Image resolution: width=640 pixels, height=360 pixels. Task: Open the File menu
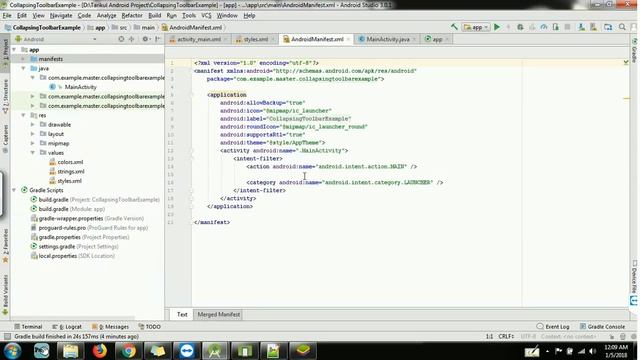pyautogui.click(x=7, y=16)
